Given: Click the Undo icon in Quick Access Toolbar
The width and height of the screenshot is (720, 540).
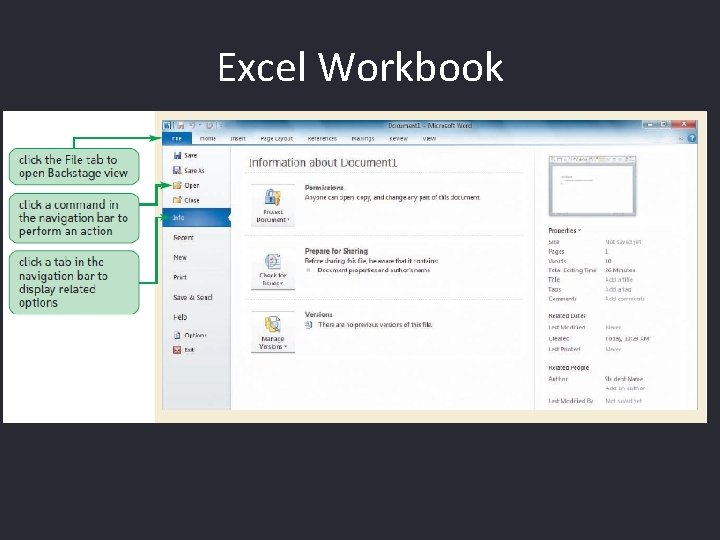Looking at the screenshot, I should pos(192,125).
